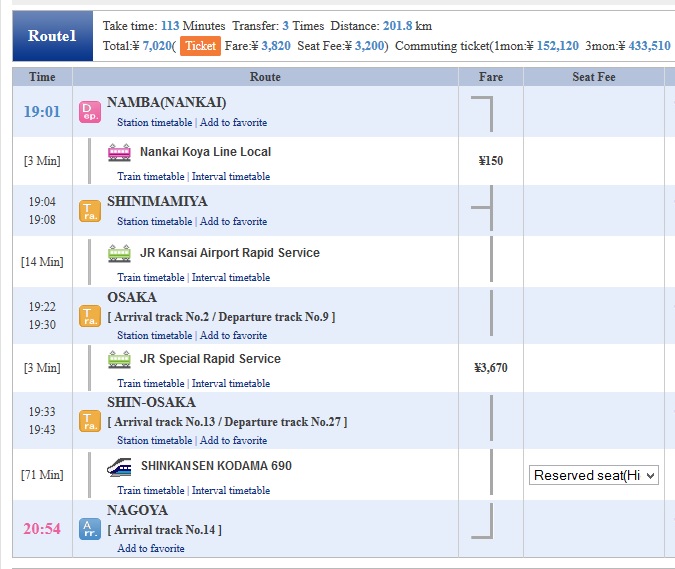The image size is (675, 569).
Task: Click the NAMBA(NANKAI) station name
Action: coord(166,102)
